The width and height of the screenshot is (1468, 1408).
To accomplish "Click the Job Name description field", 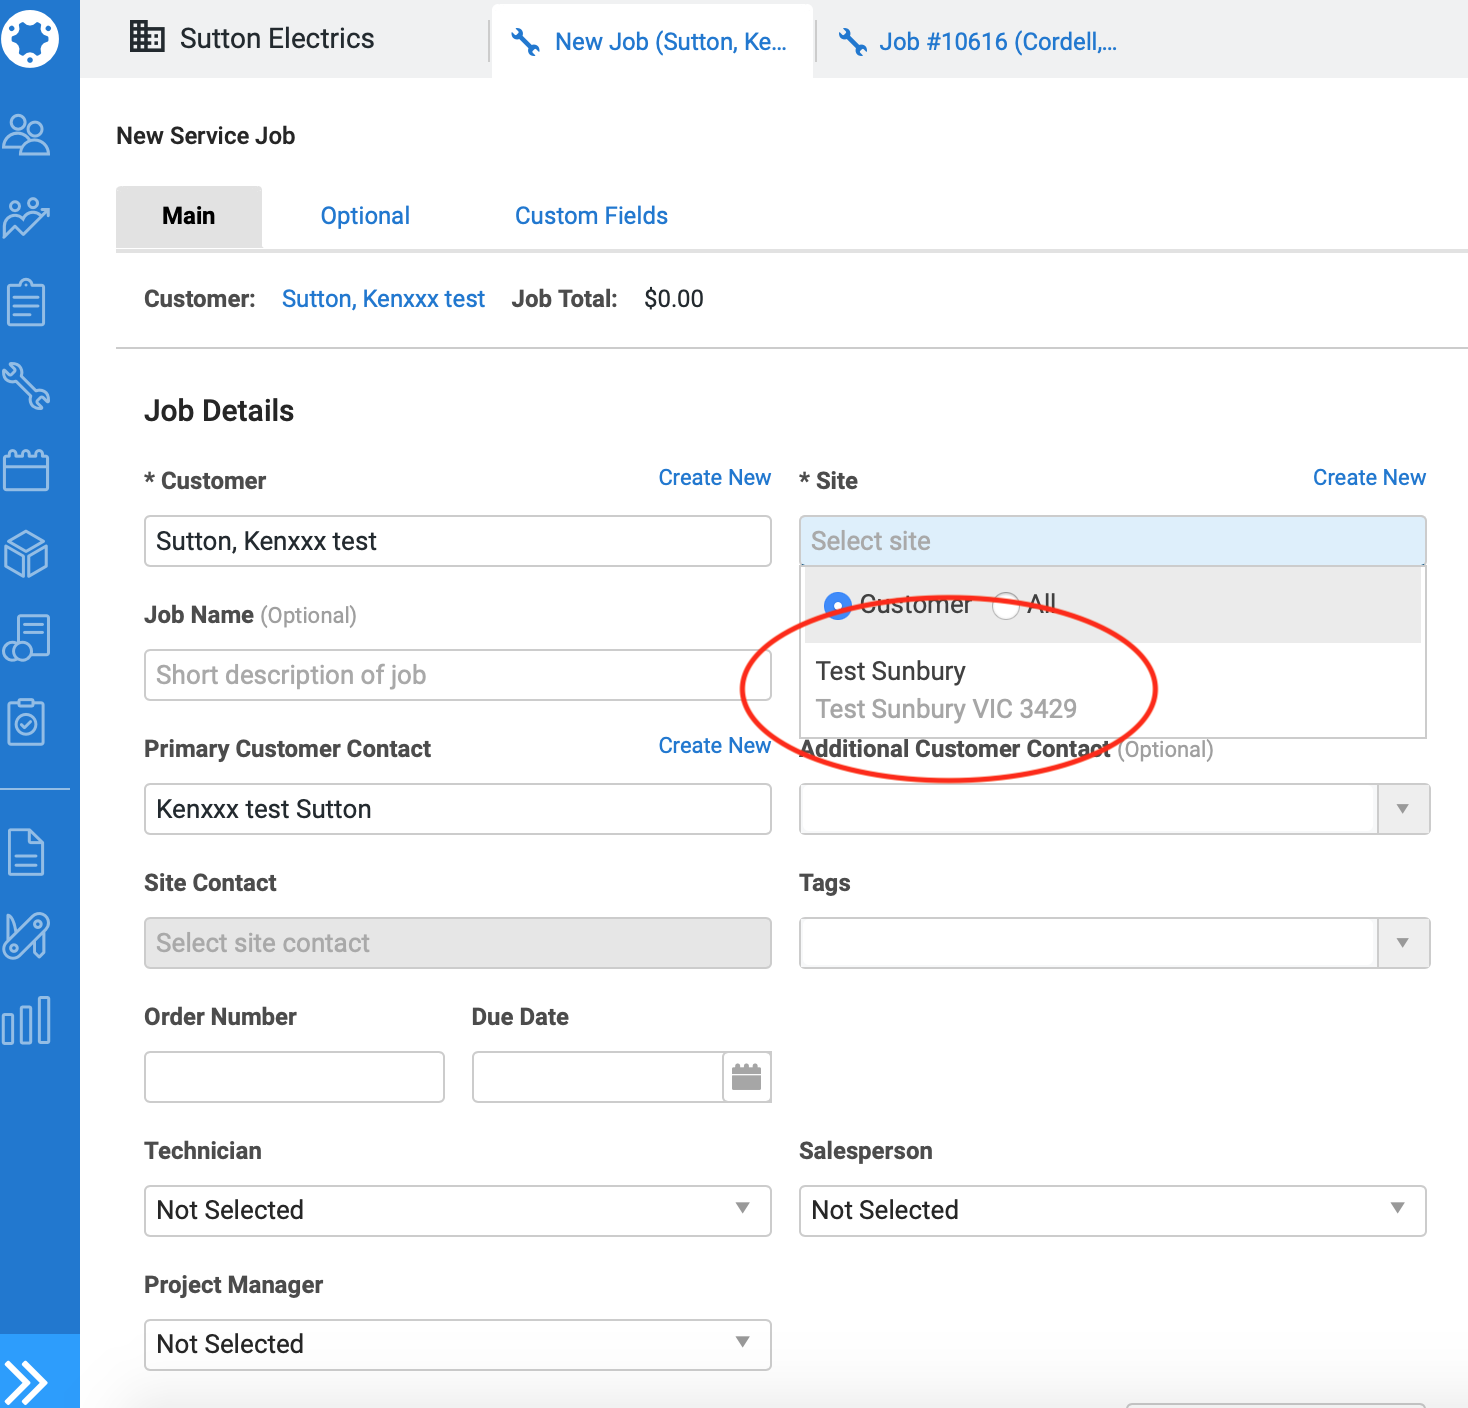I will 457,675.
